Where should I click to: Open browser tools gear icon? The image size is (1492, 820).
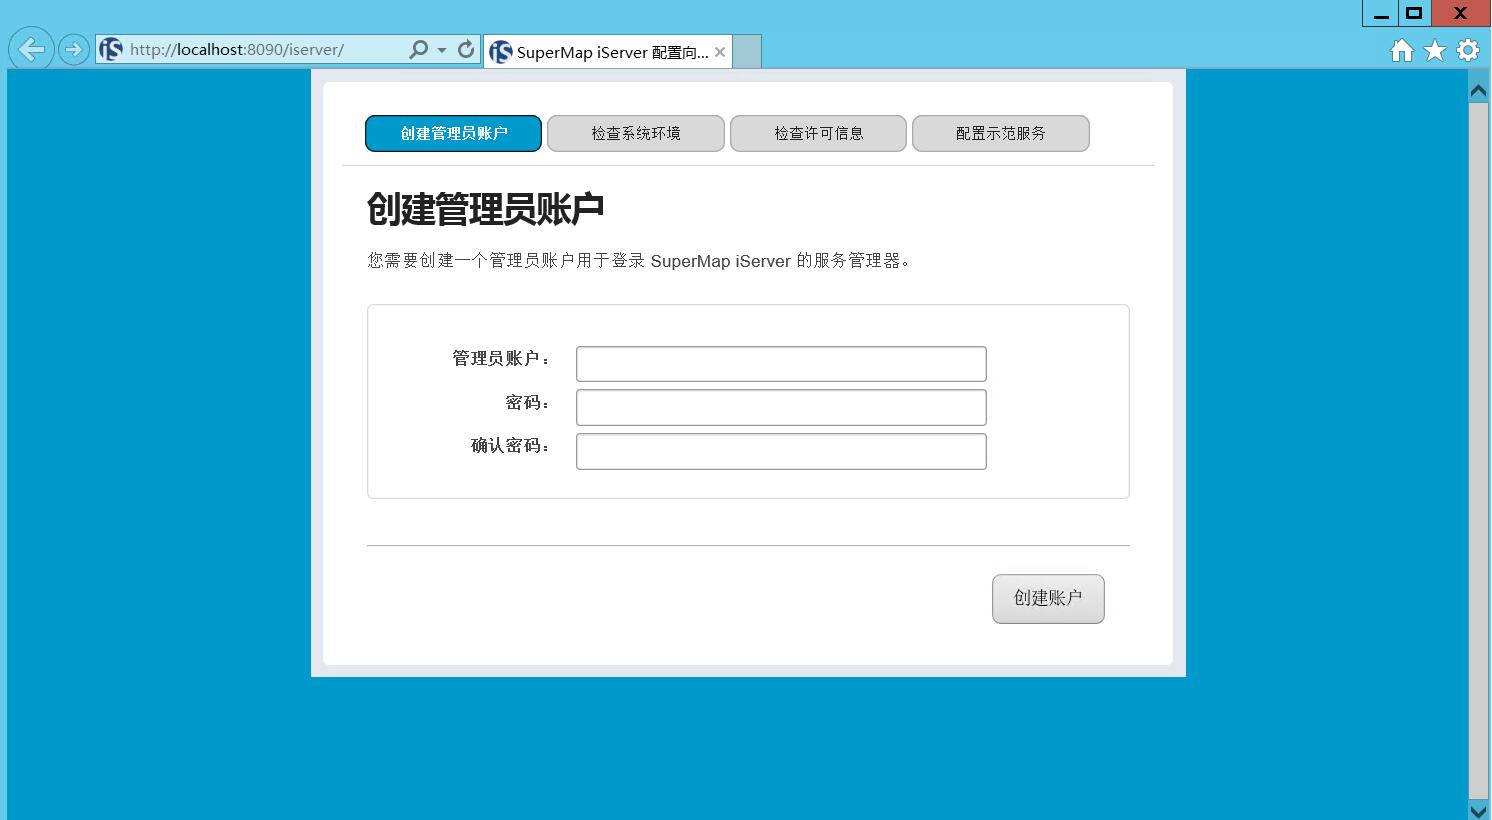pyautogui.click(x=1468, y=50)
